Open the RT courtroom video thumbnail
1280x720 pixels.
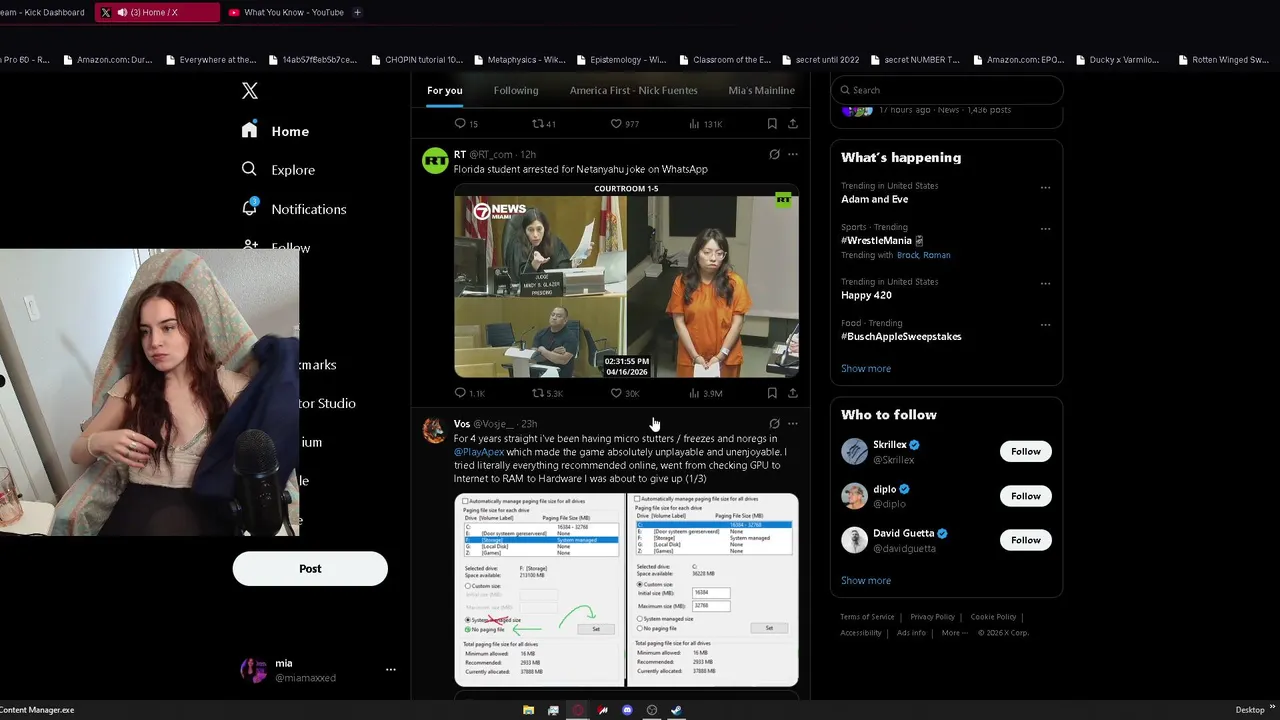(x=626, y=281)
